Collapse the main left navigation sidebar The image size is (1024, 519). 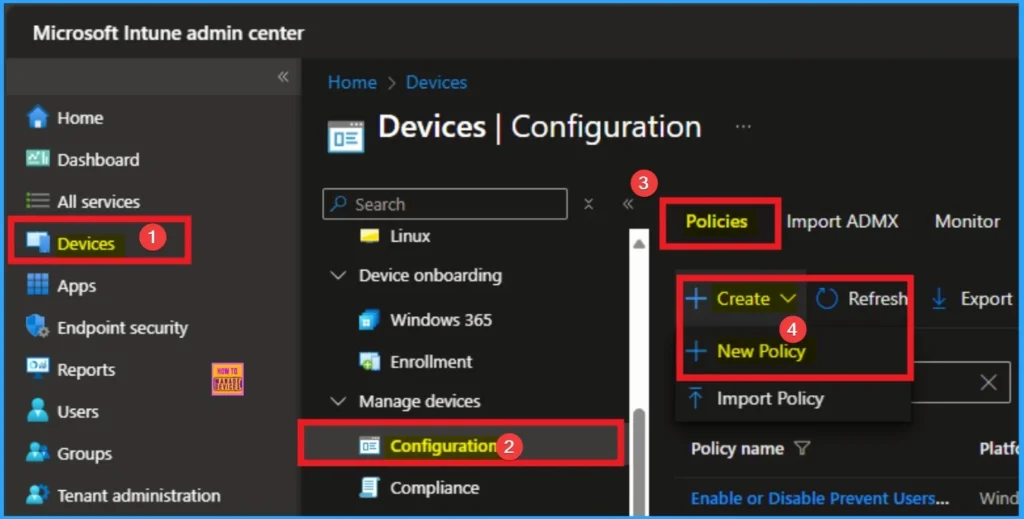tap(283, 77)
